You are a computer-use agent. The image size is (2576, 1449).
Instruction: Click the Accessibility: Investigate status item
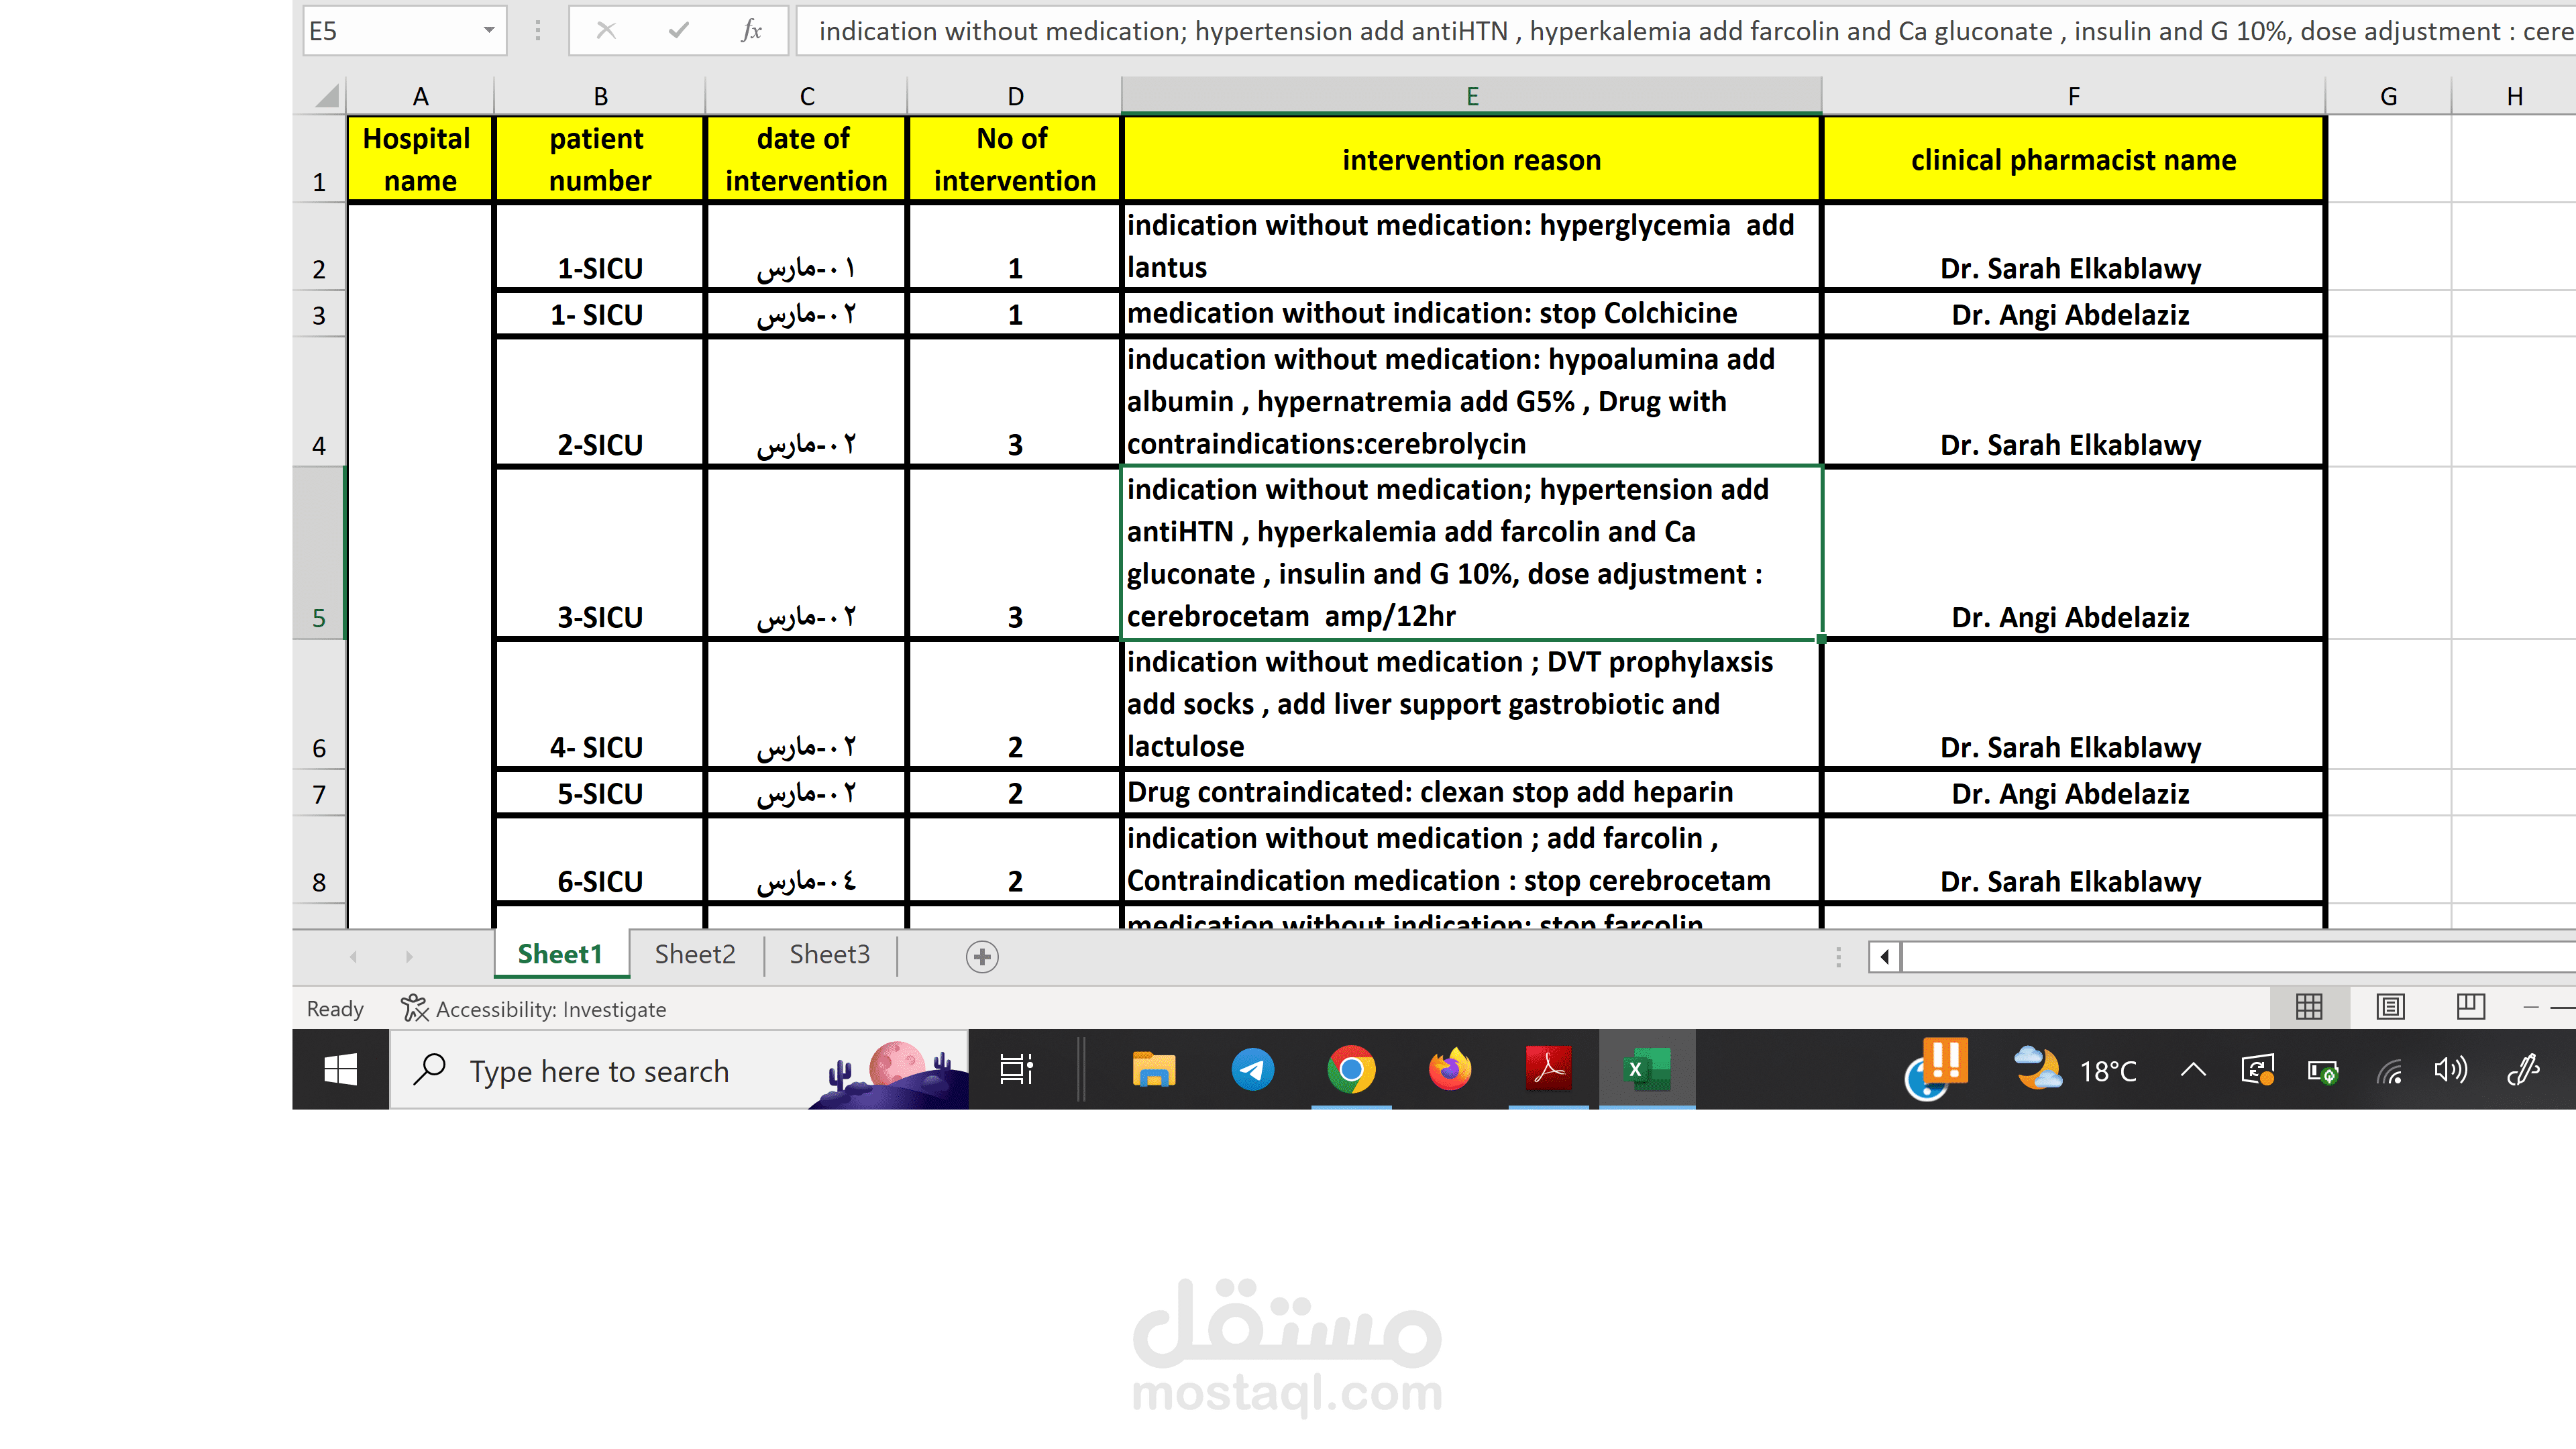click(533, 1009)
